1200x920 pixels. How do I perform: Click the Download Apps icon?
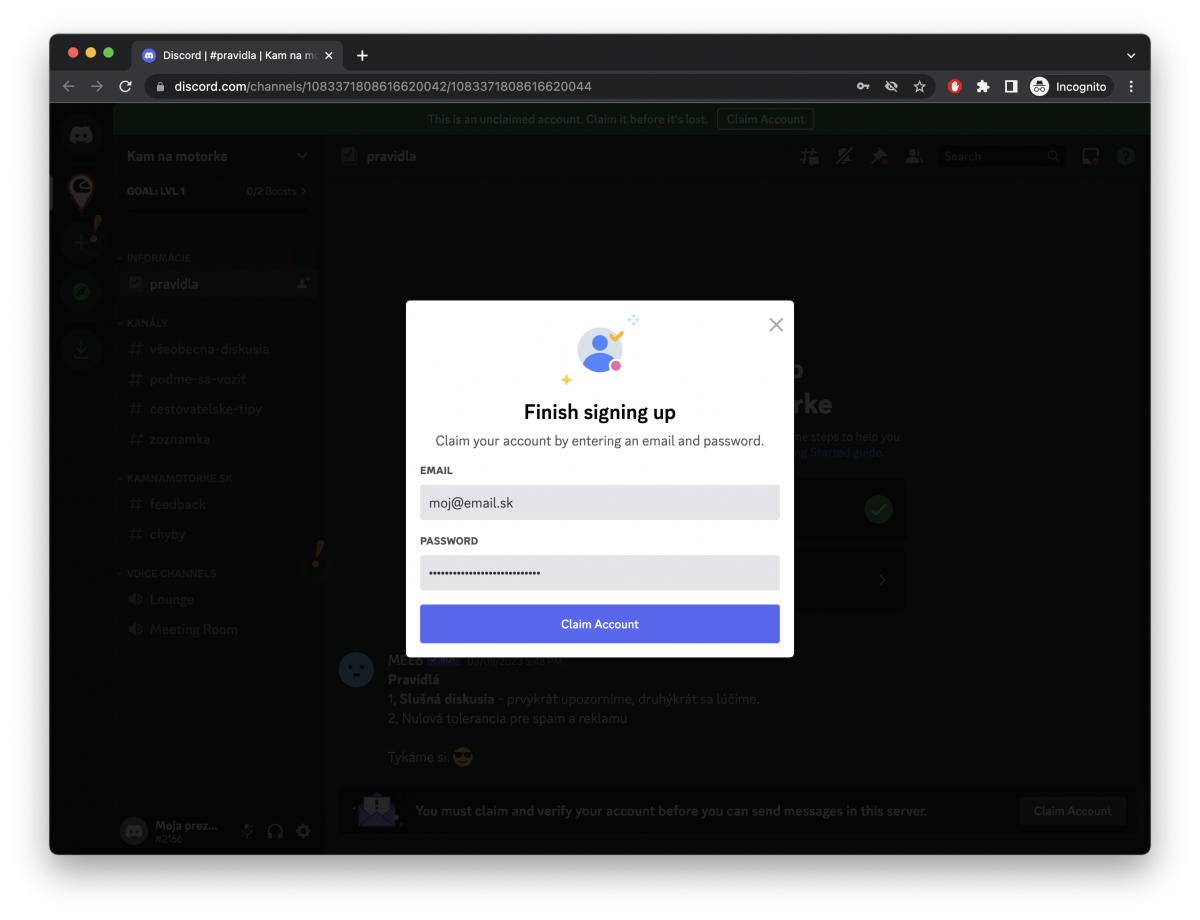coord(81,350)
